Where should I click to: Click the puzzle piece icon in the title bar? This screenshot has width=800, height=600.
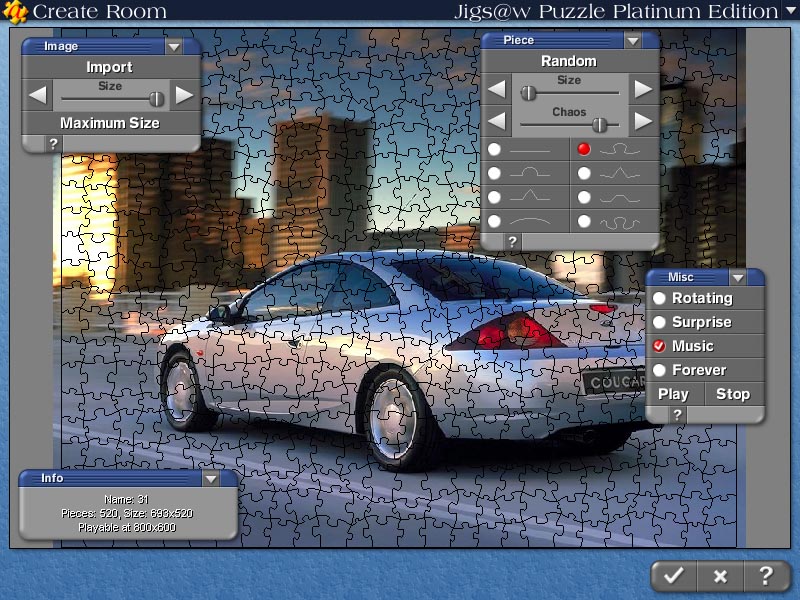pyautogui.click(x=14, y=11)
